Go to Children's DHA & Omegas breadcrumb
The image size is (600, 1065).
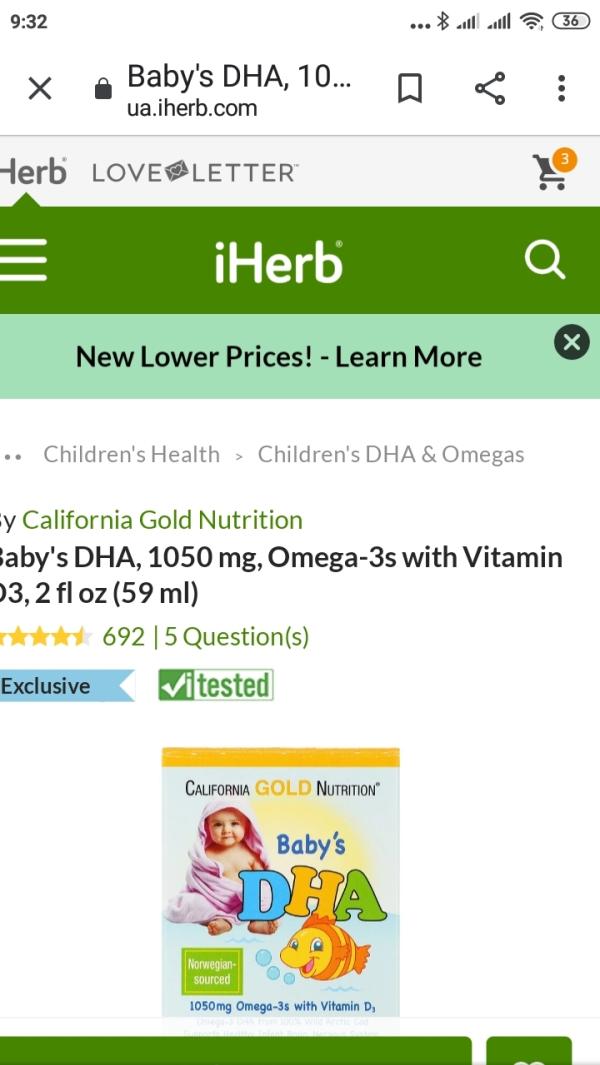pos(391,454)
